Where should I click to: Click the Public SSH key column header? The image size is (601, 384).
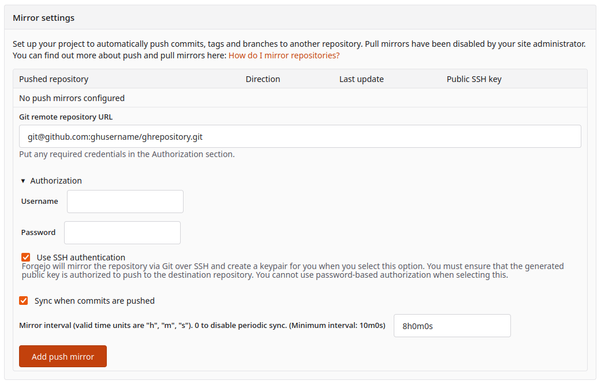474,79
